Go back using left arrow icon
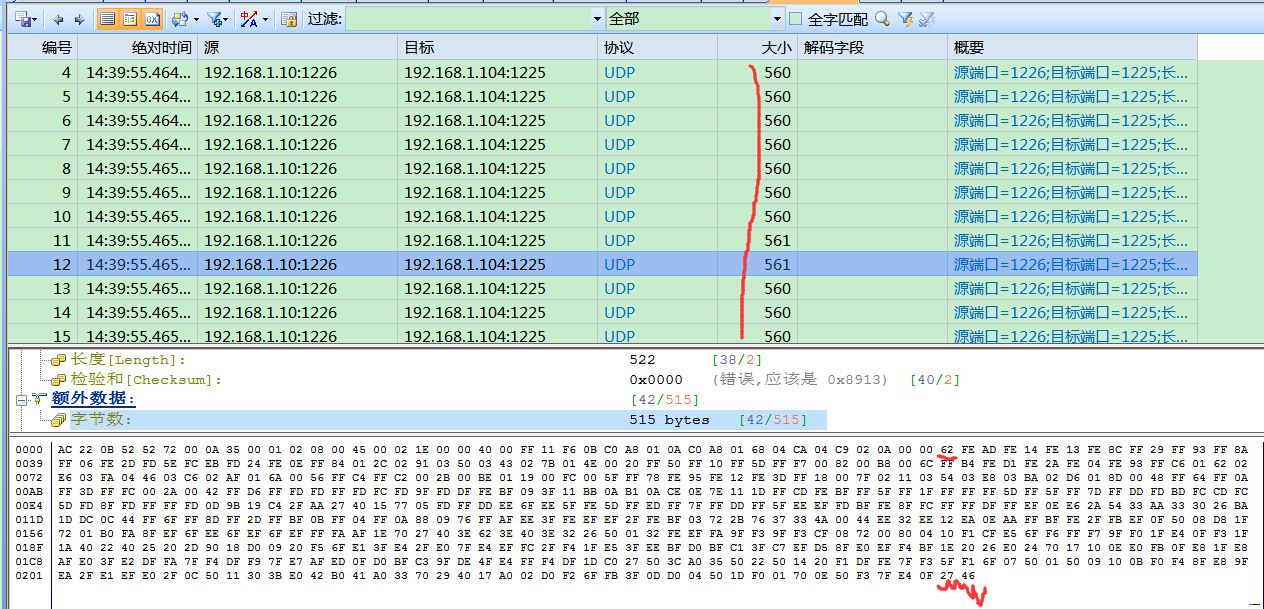The height and width of the screenshot is (609, 1264). tap(59, 17)
